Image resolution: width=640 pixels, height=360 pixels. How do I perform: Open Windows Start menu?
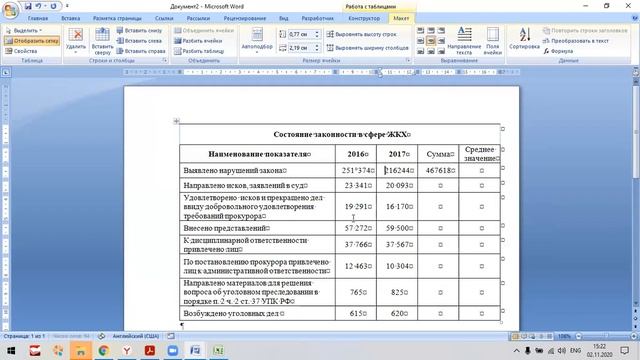pyautogui.click(x=11, y=351)
